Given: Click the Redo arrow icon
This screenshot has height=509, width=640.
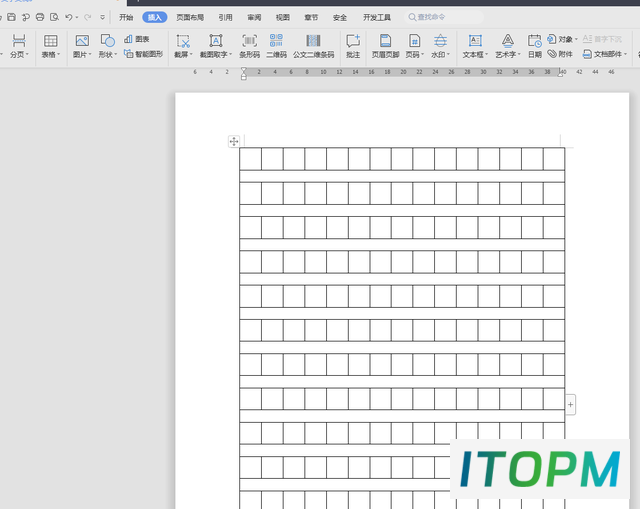Looking at the screenshot, I should click(x=87, y=17).
